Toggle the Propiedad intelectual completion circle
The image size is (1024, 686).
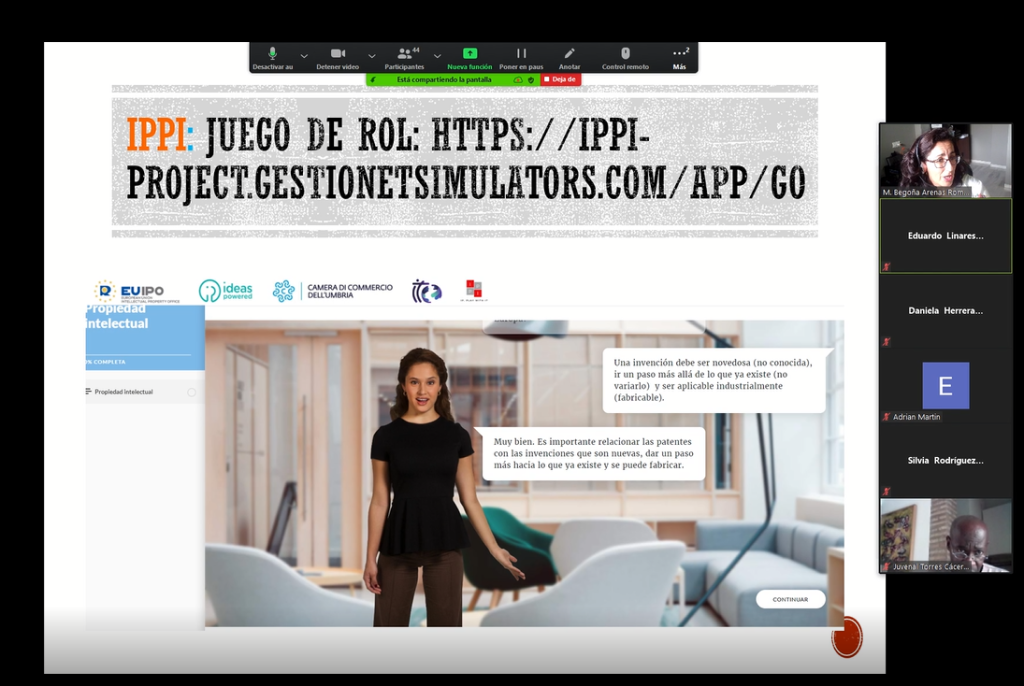click(x=191, y=392)
